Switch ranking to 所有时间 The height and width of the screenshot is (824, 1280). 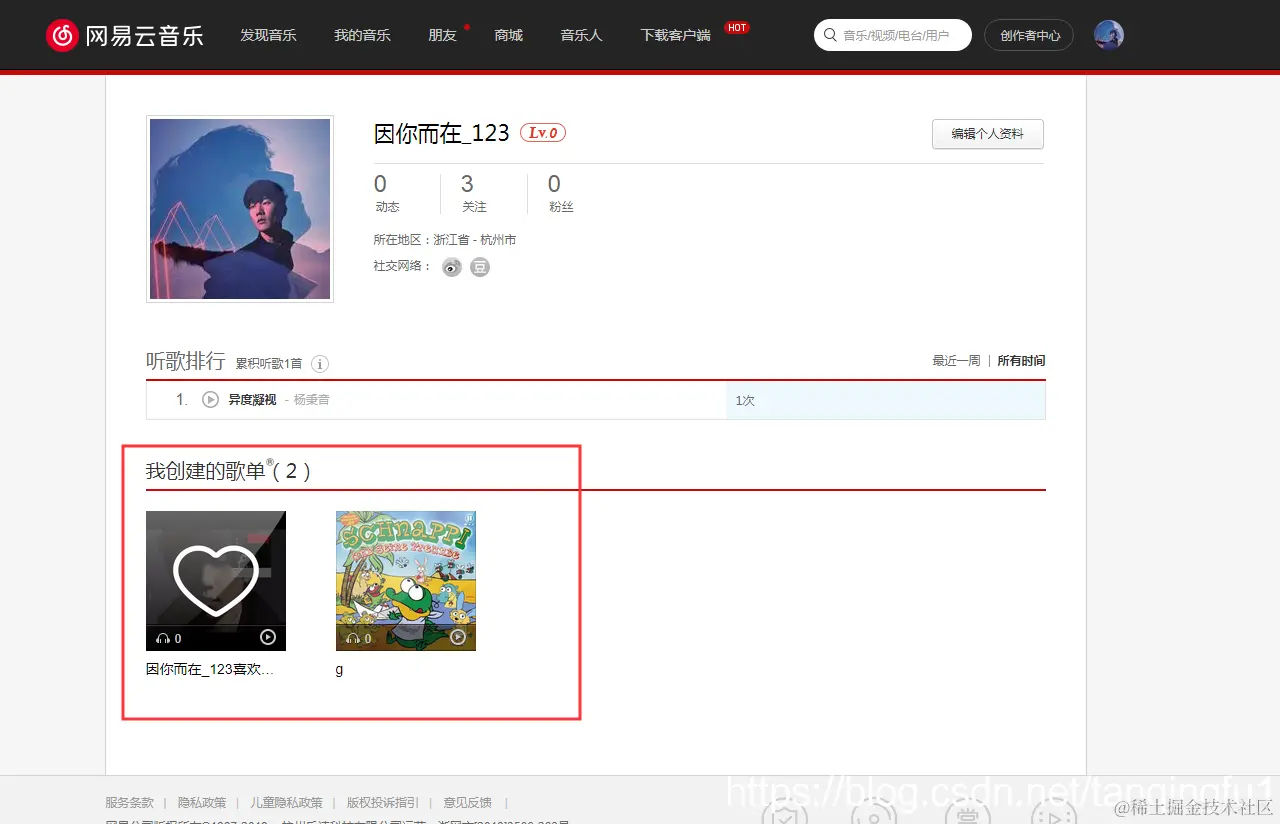[1021, 361]
